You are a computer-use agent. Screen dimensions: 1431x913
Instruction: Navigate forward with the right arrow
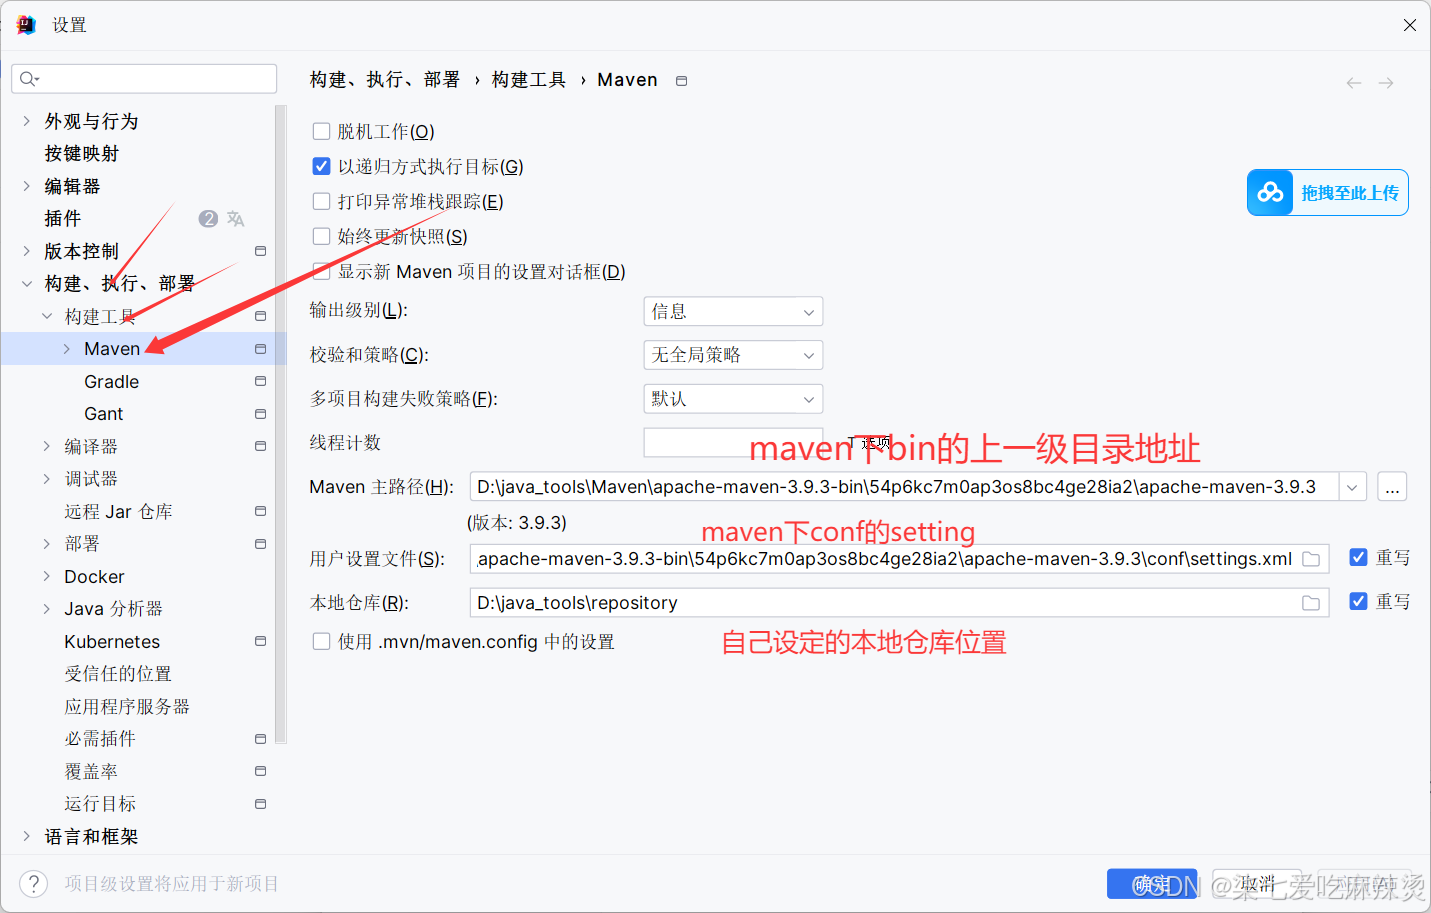(1386, 83)
